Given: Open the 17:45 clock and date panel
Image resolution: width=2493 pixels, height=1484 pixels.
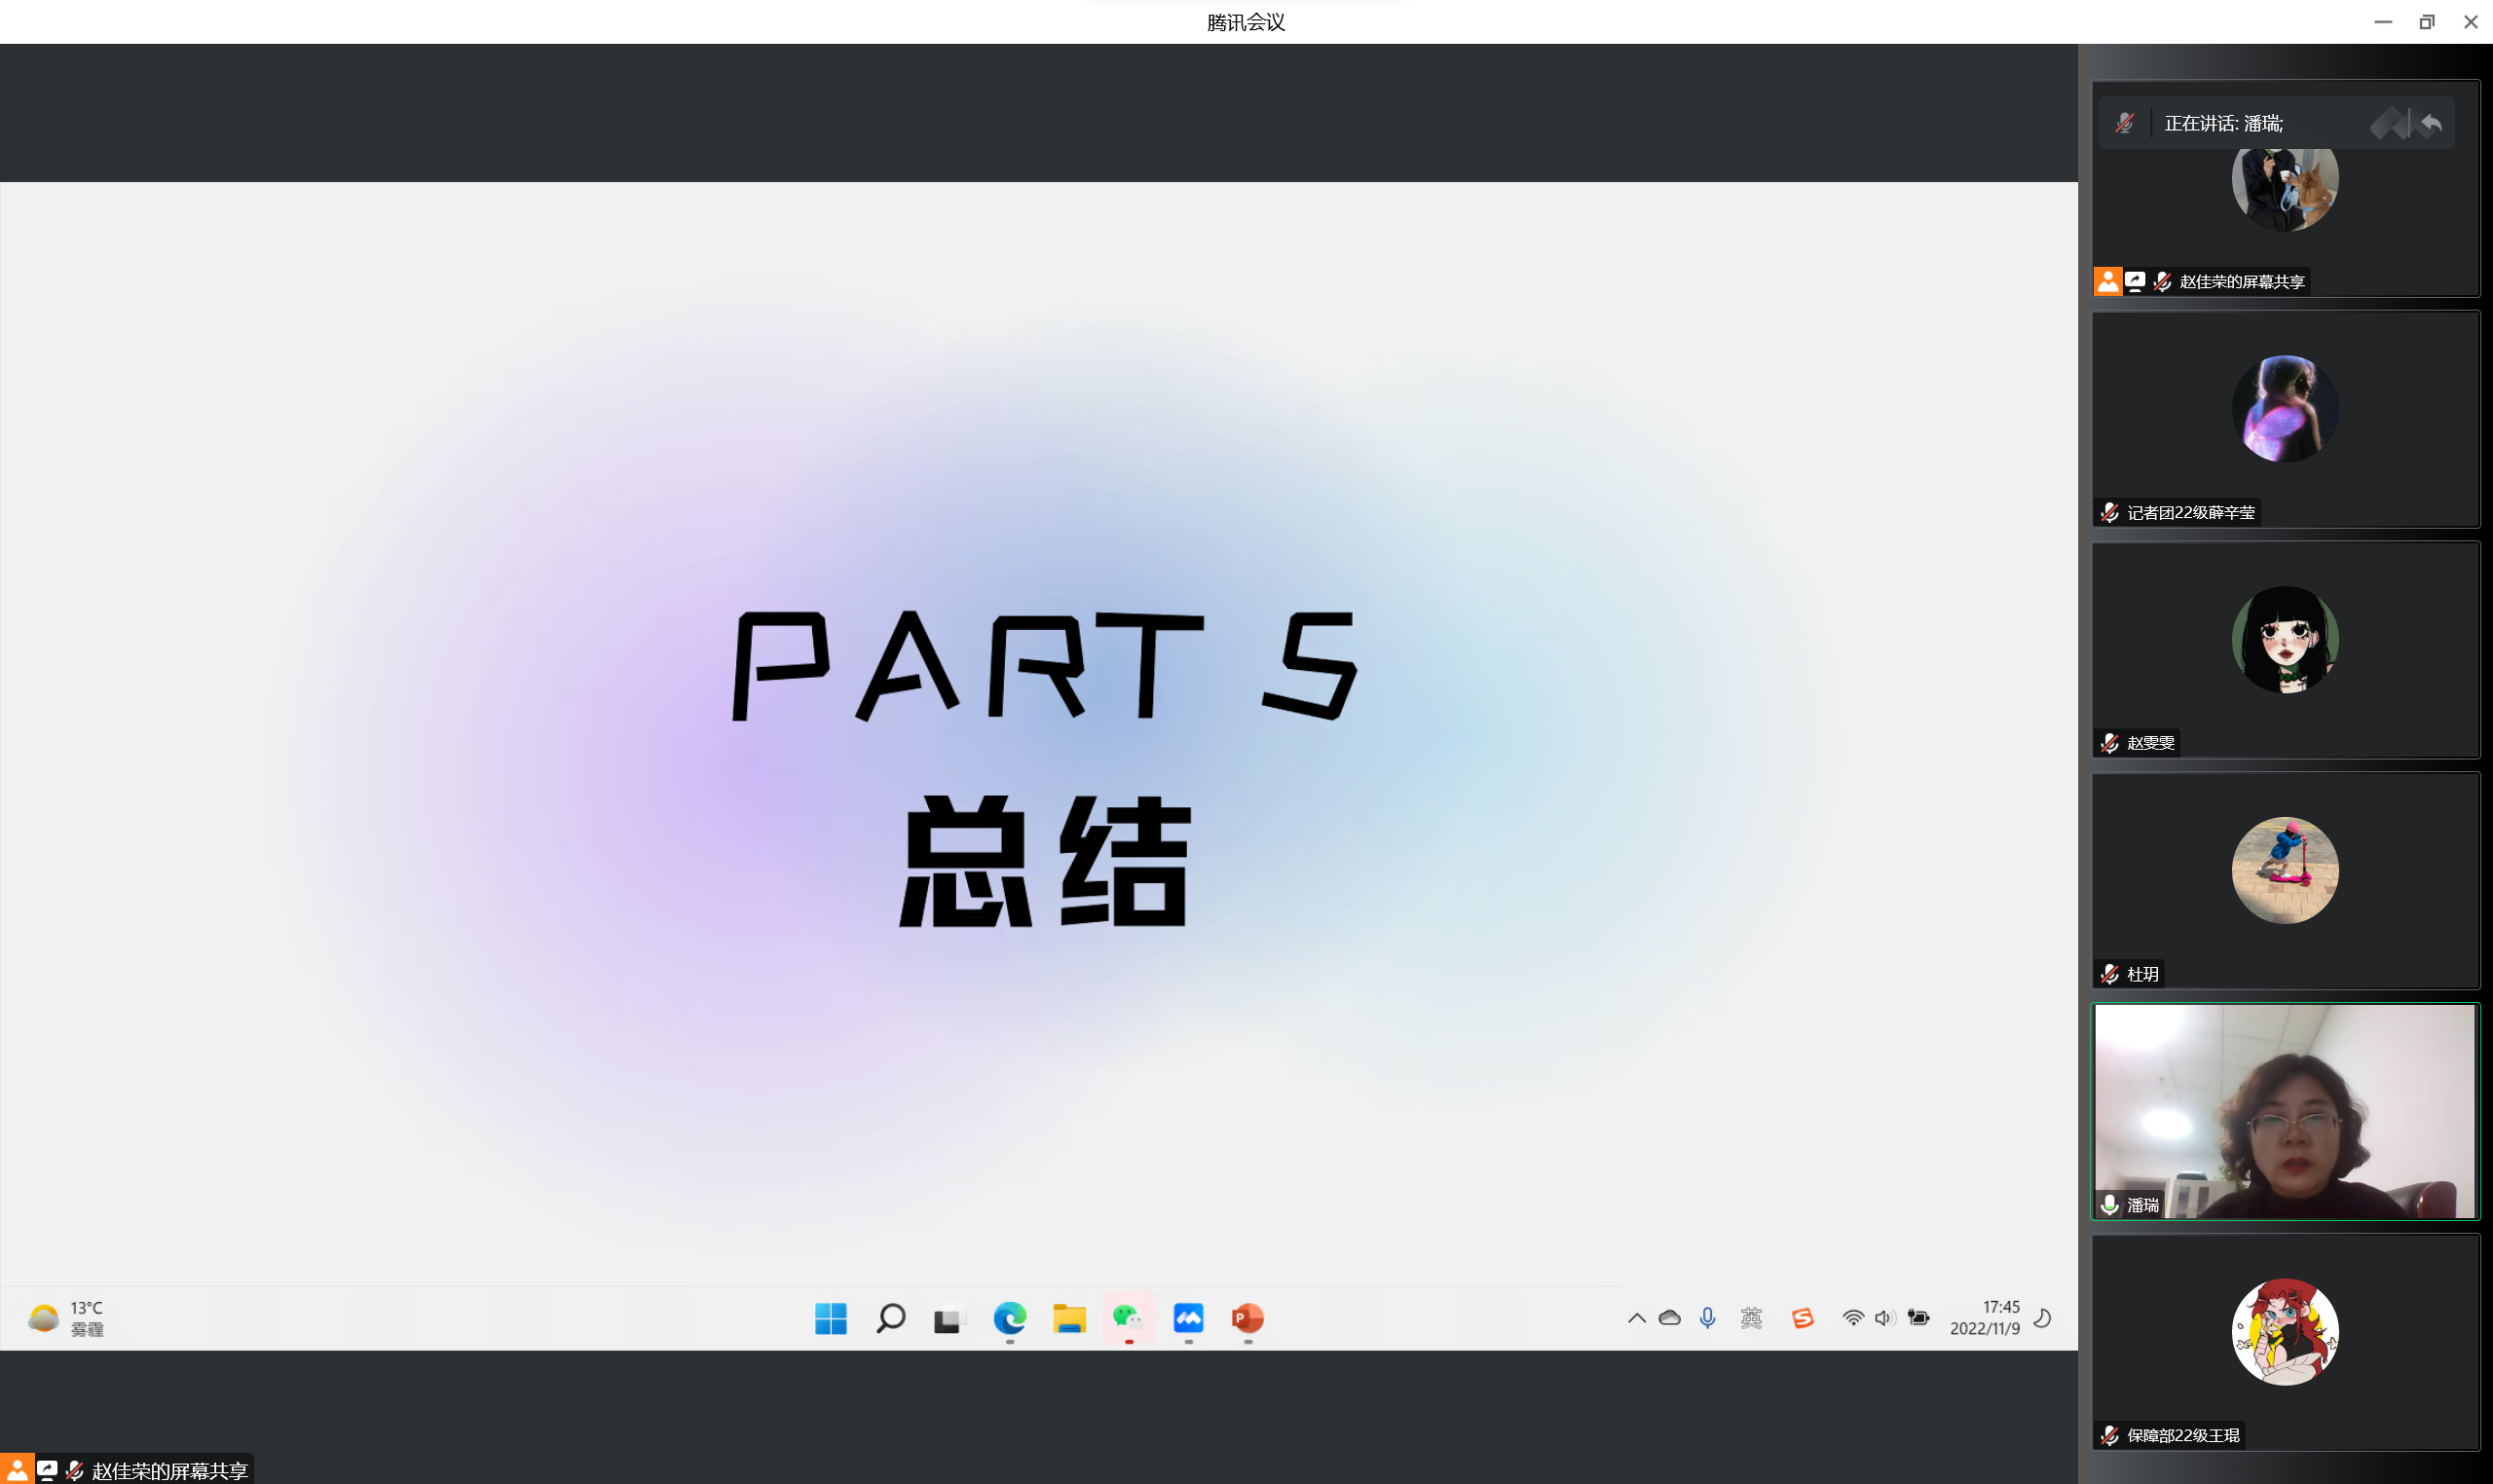Looking at the screenshot, I should point(1984,1318).
